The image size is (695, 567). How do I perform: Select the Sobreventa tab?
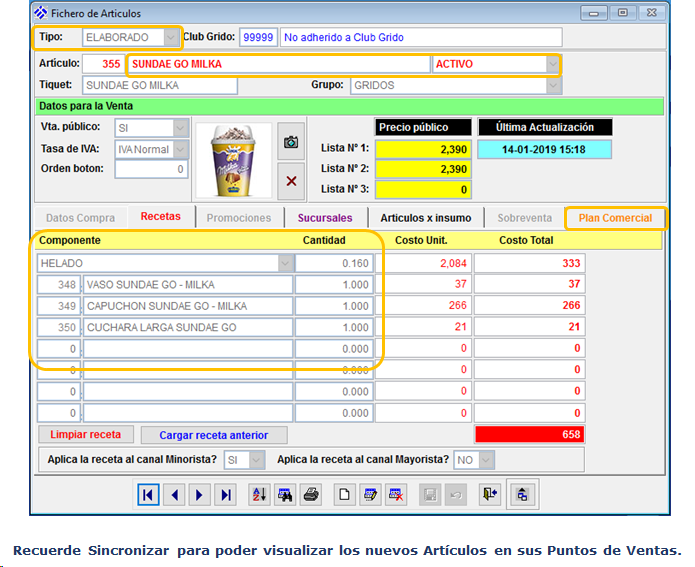point(524,218)
